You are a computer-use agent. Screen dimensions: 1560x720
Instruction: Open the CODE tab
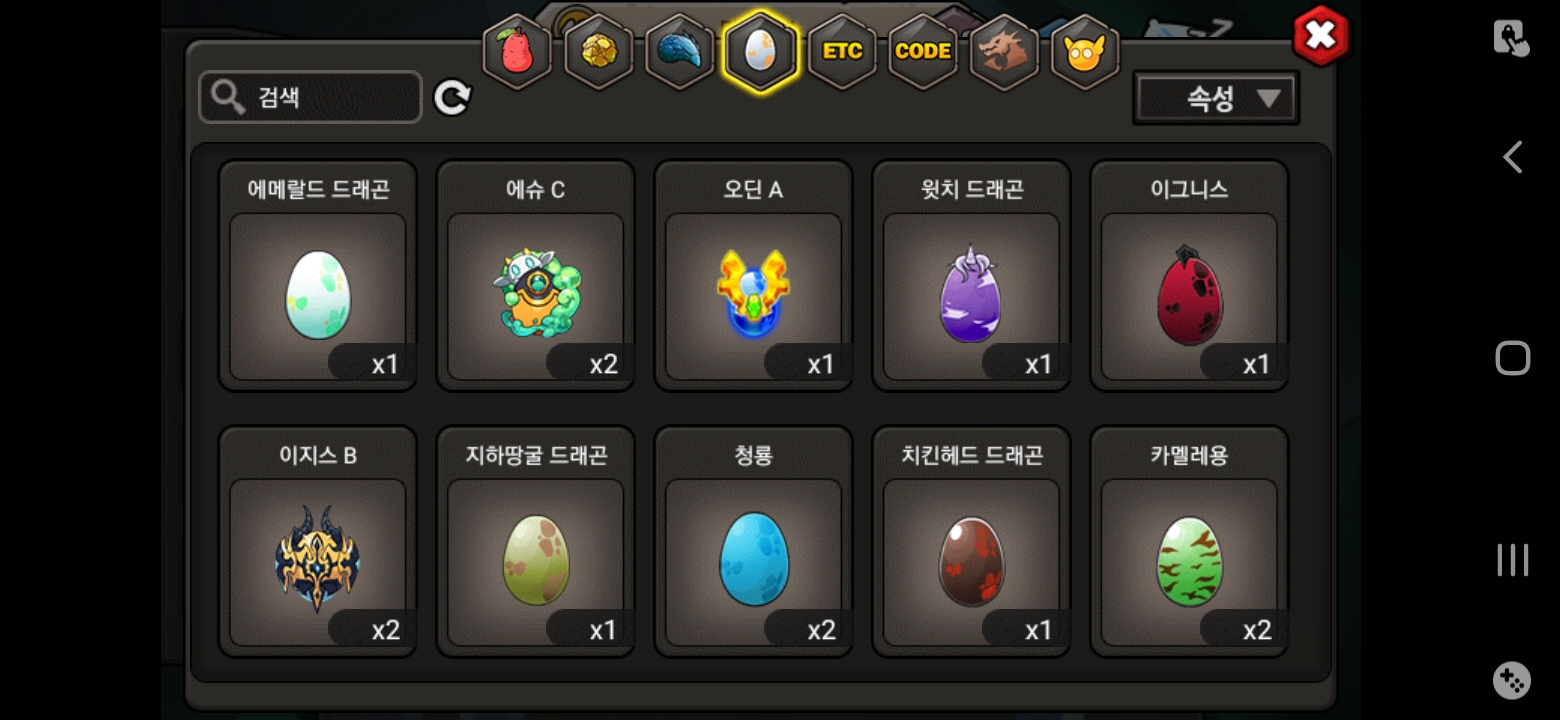click(x=923, y=52)
